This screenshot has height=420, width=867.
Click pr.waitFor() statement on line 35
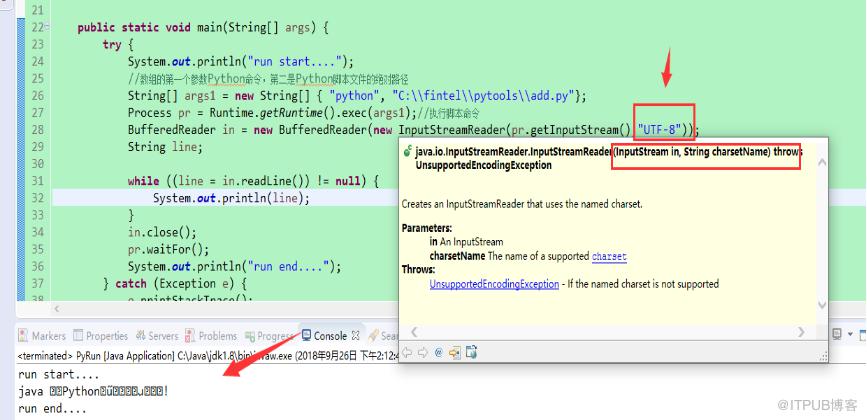click(169, 249)
